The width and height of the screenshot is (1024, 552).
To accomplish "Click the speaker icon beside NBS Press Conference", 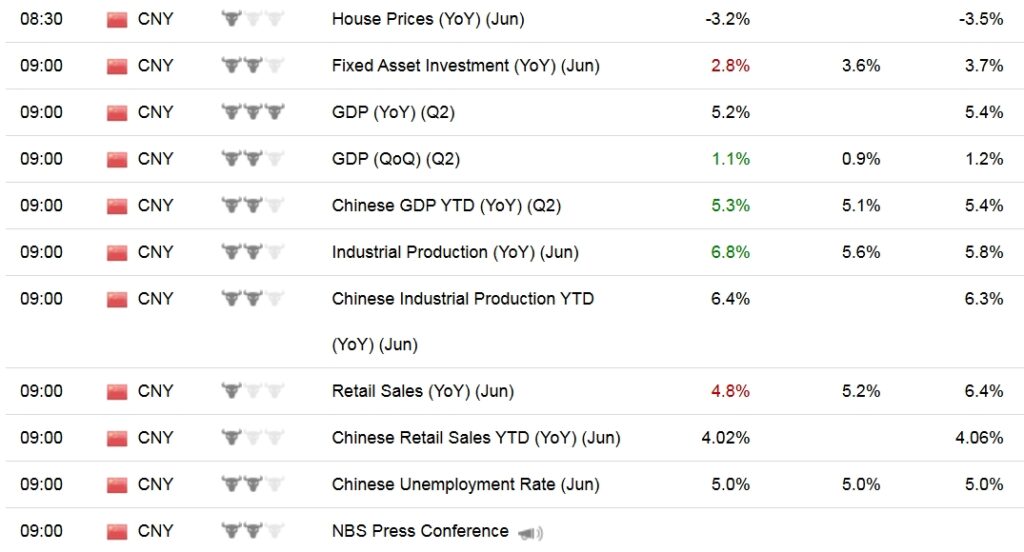I will pyautogui.click(x=530, y=532).
